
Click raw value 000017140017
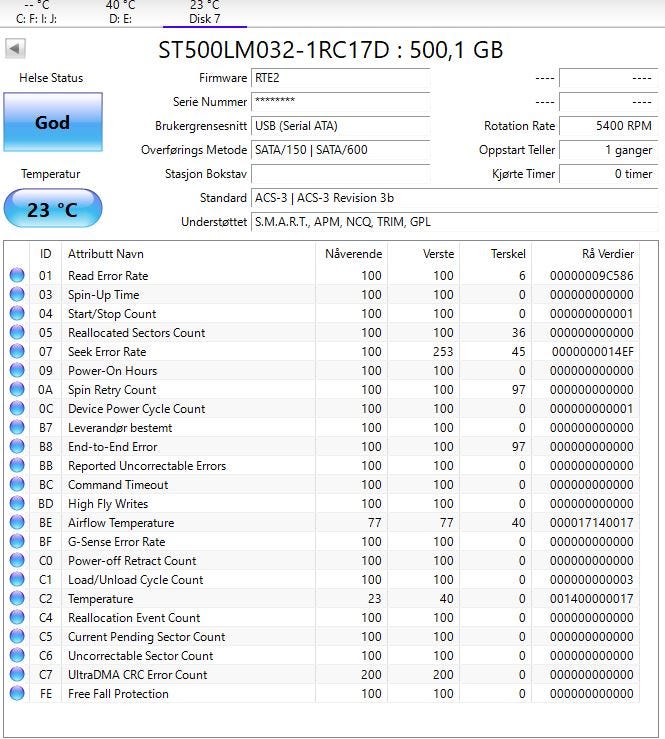pyautogui.click(x=591, y=523)
